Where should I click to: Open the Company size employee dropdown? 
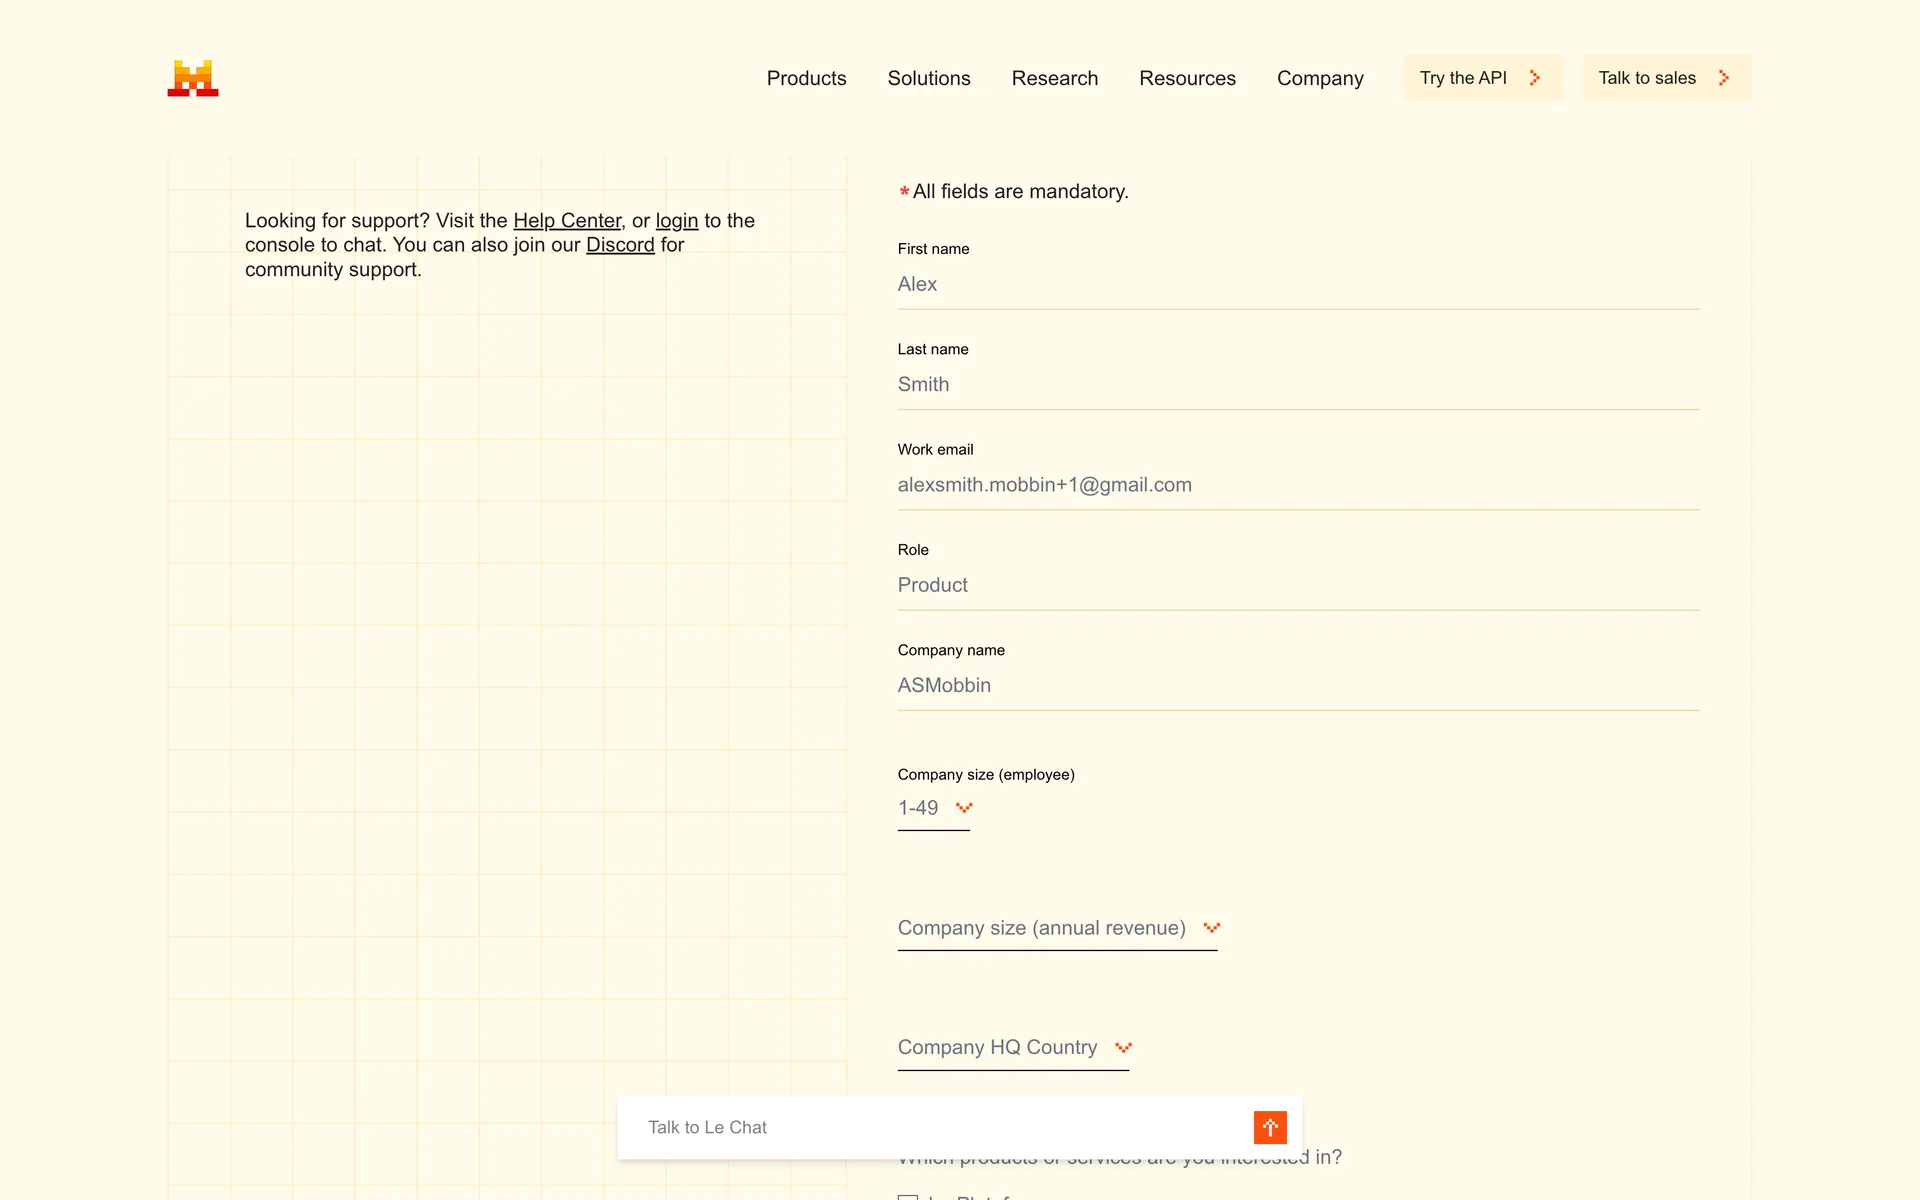(934, 808)
